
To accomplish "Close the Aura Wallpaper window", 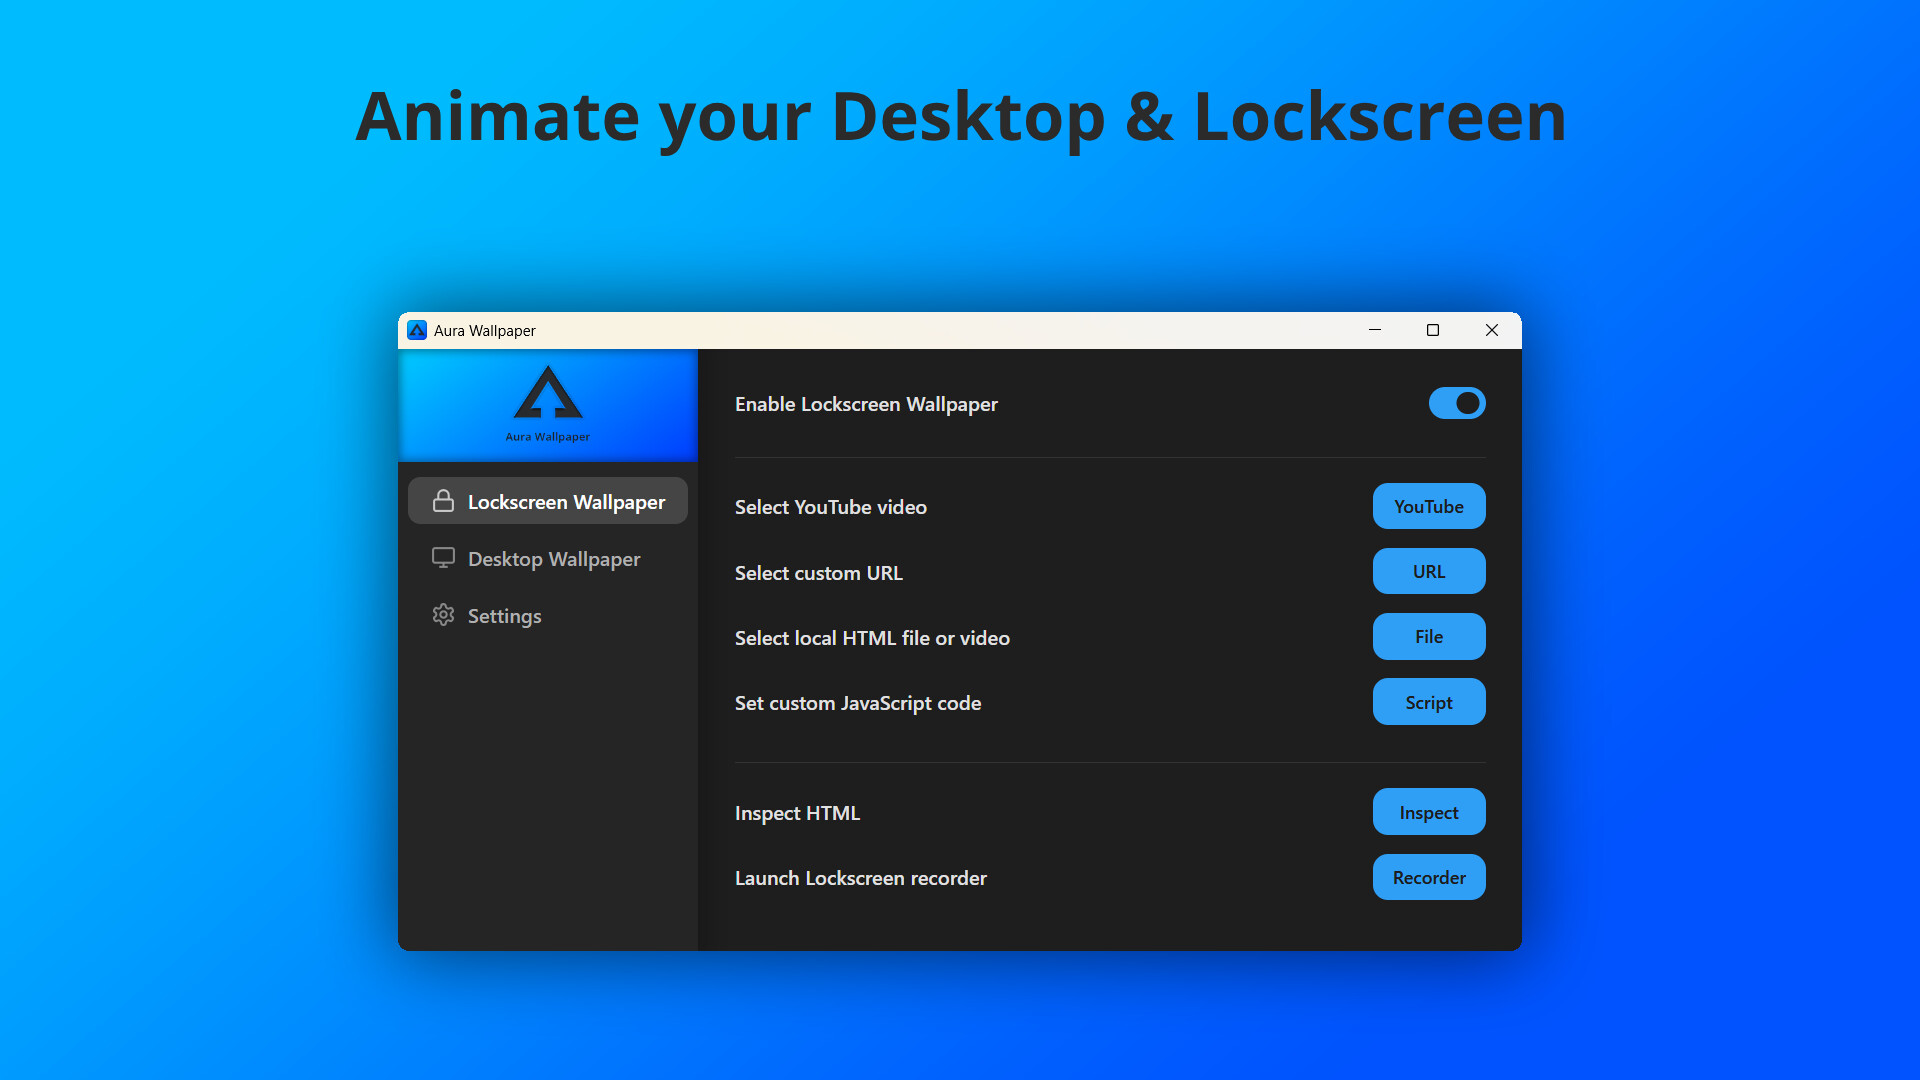I will pyautogui.click(x=1491, y=330).
